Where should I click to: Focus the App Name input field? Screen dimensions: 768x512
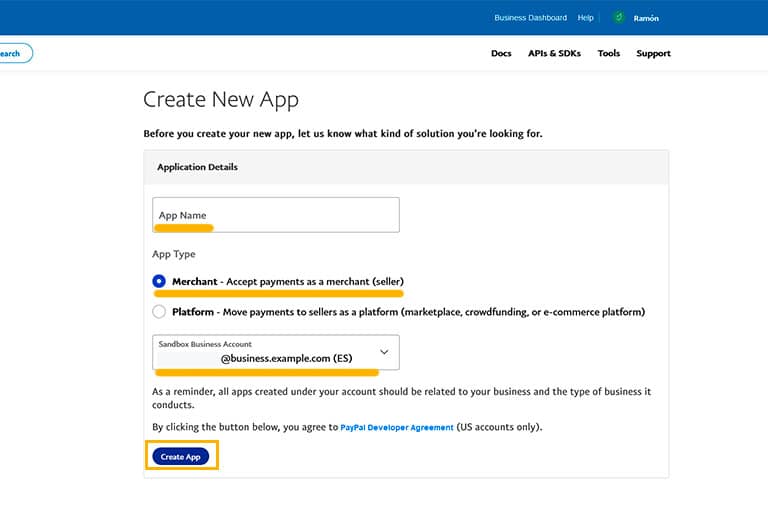276,215
